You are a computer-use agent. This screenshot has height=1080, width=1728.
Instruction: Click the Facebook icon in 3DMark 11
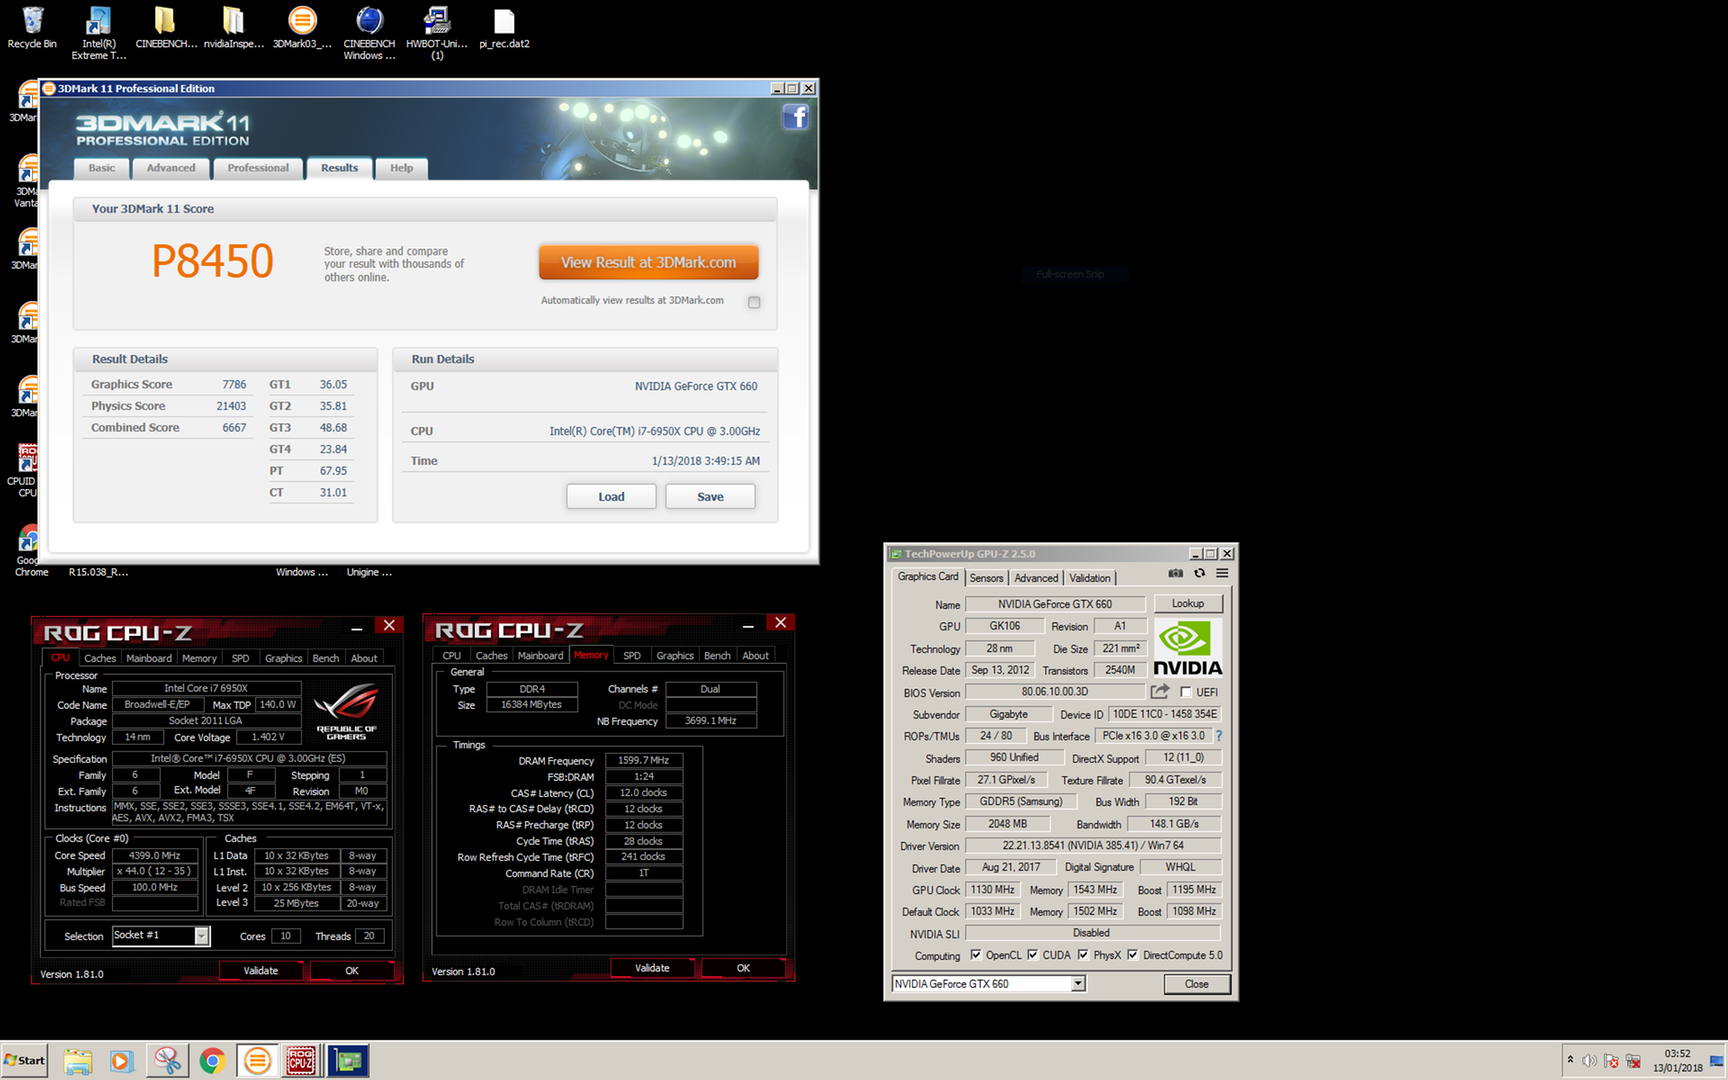(796, 117)
